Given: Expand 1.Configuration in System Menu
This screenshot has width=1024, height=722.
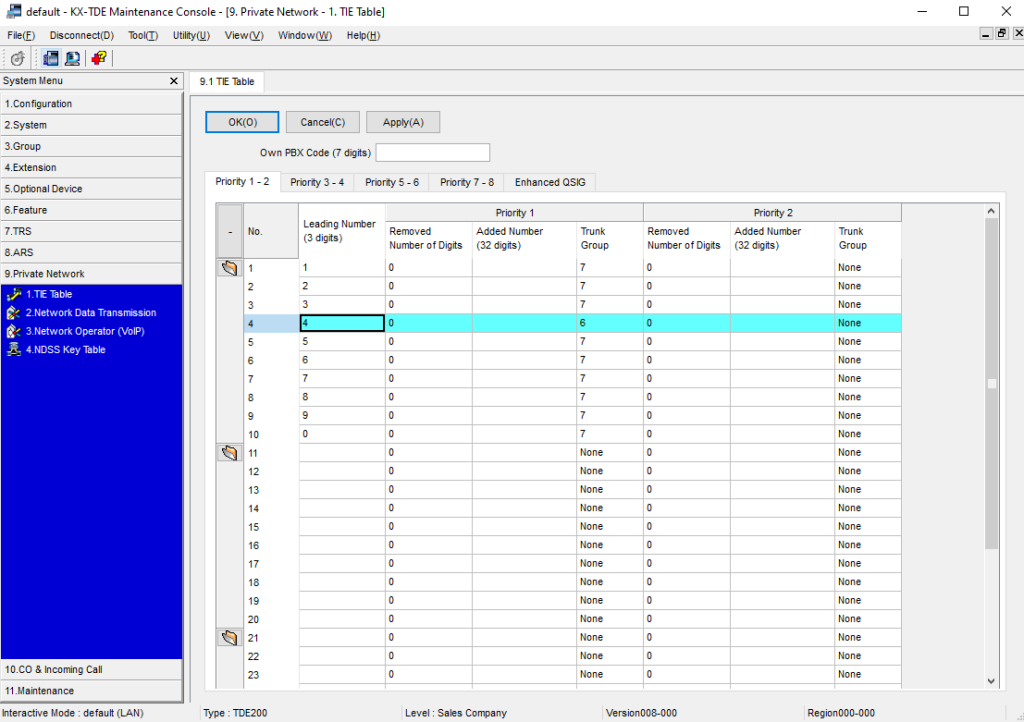Looking at the screenshot, I should tap(91, 104).
